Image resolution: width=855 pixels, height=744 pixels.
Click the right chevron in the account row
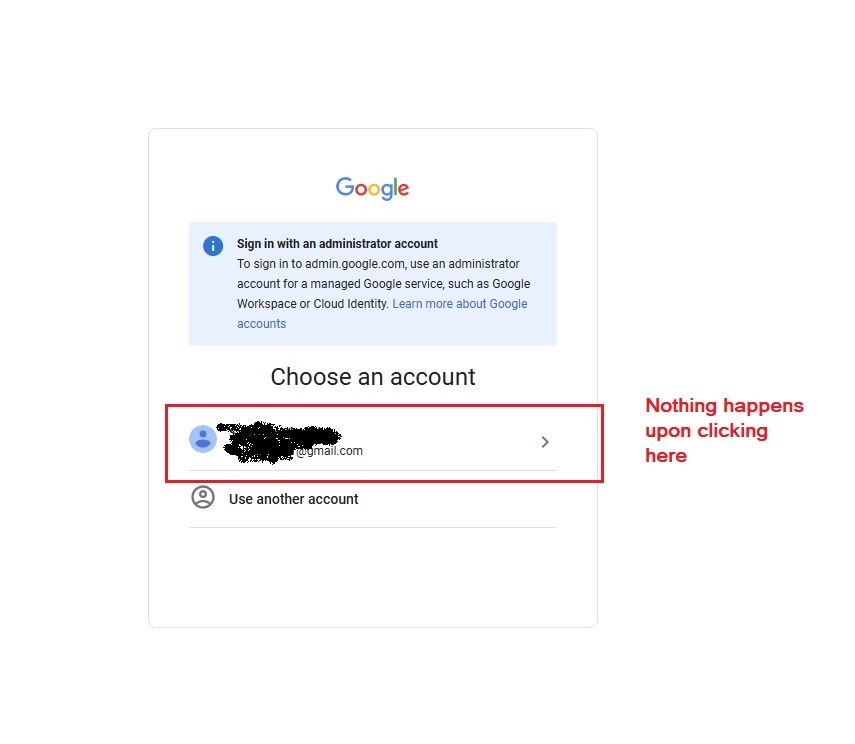545,442
